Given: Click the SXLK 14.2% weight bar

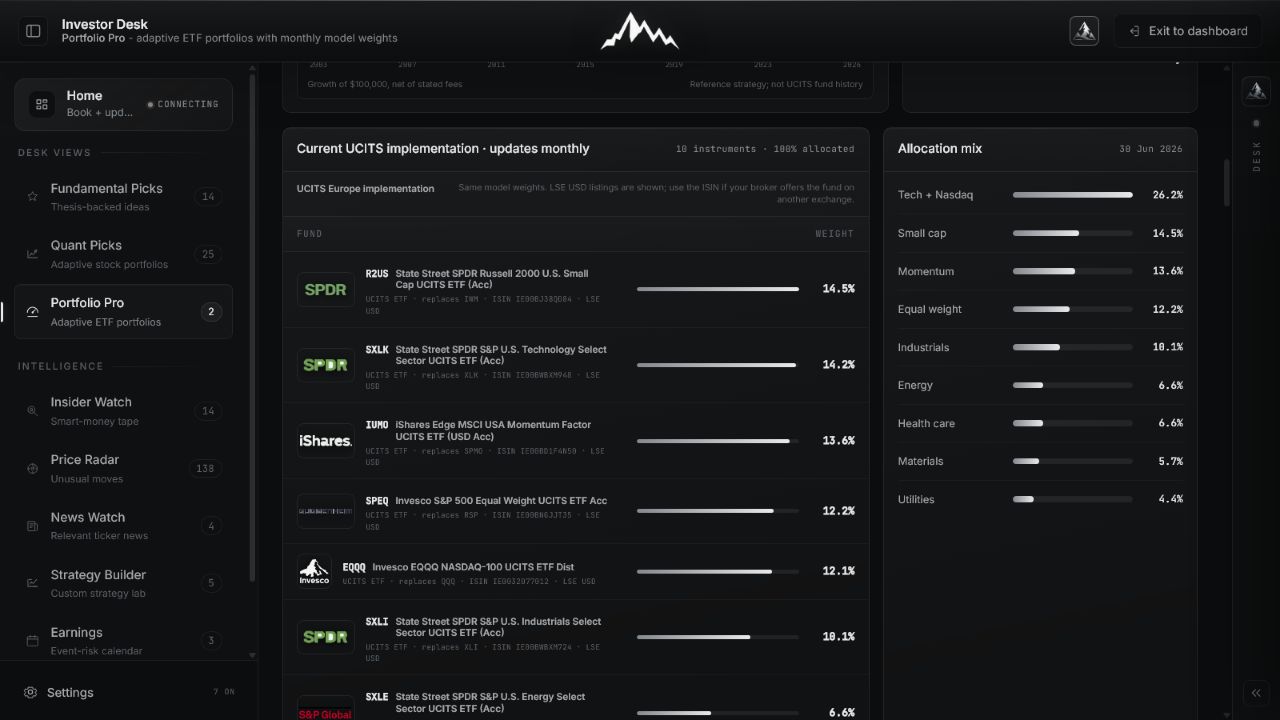Looking at the screenshot, I should pyautogui.click(x=718, y=365).
